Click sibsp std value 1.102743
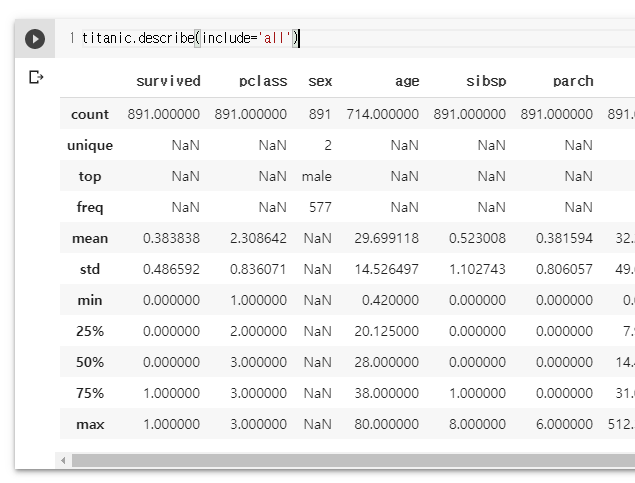Viewport: 635px width, 483px height. 477,269
